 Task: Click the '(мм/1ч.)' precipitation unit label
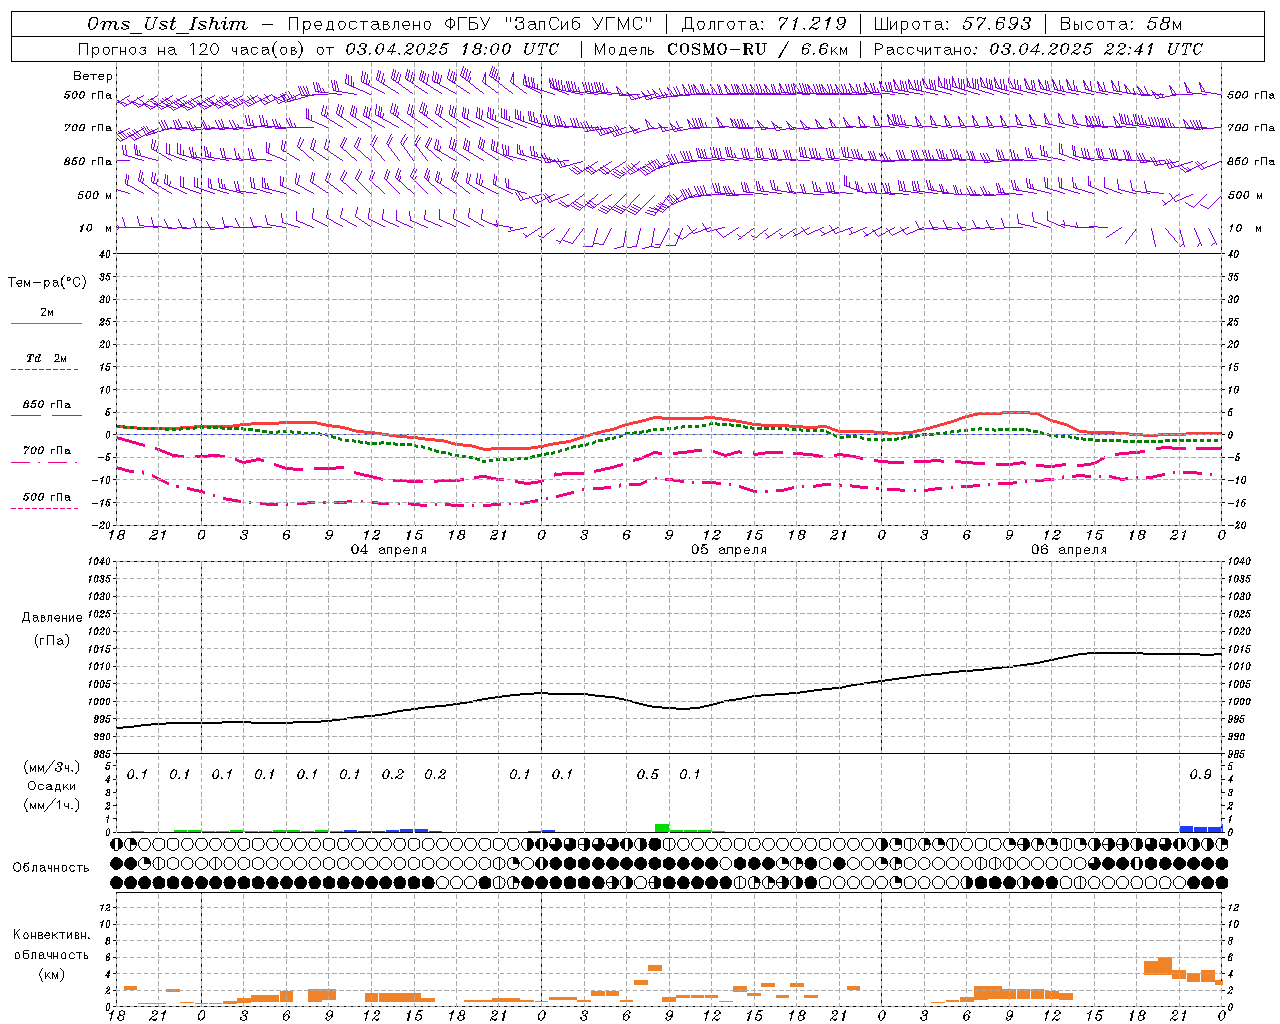(52, 804)
